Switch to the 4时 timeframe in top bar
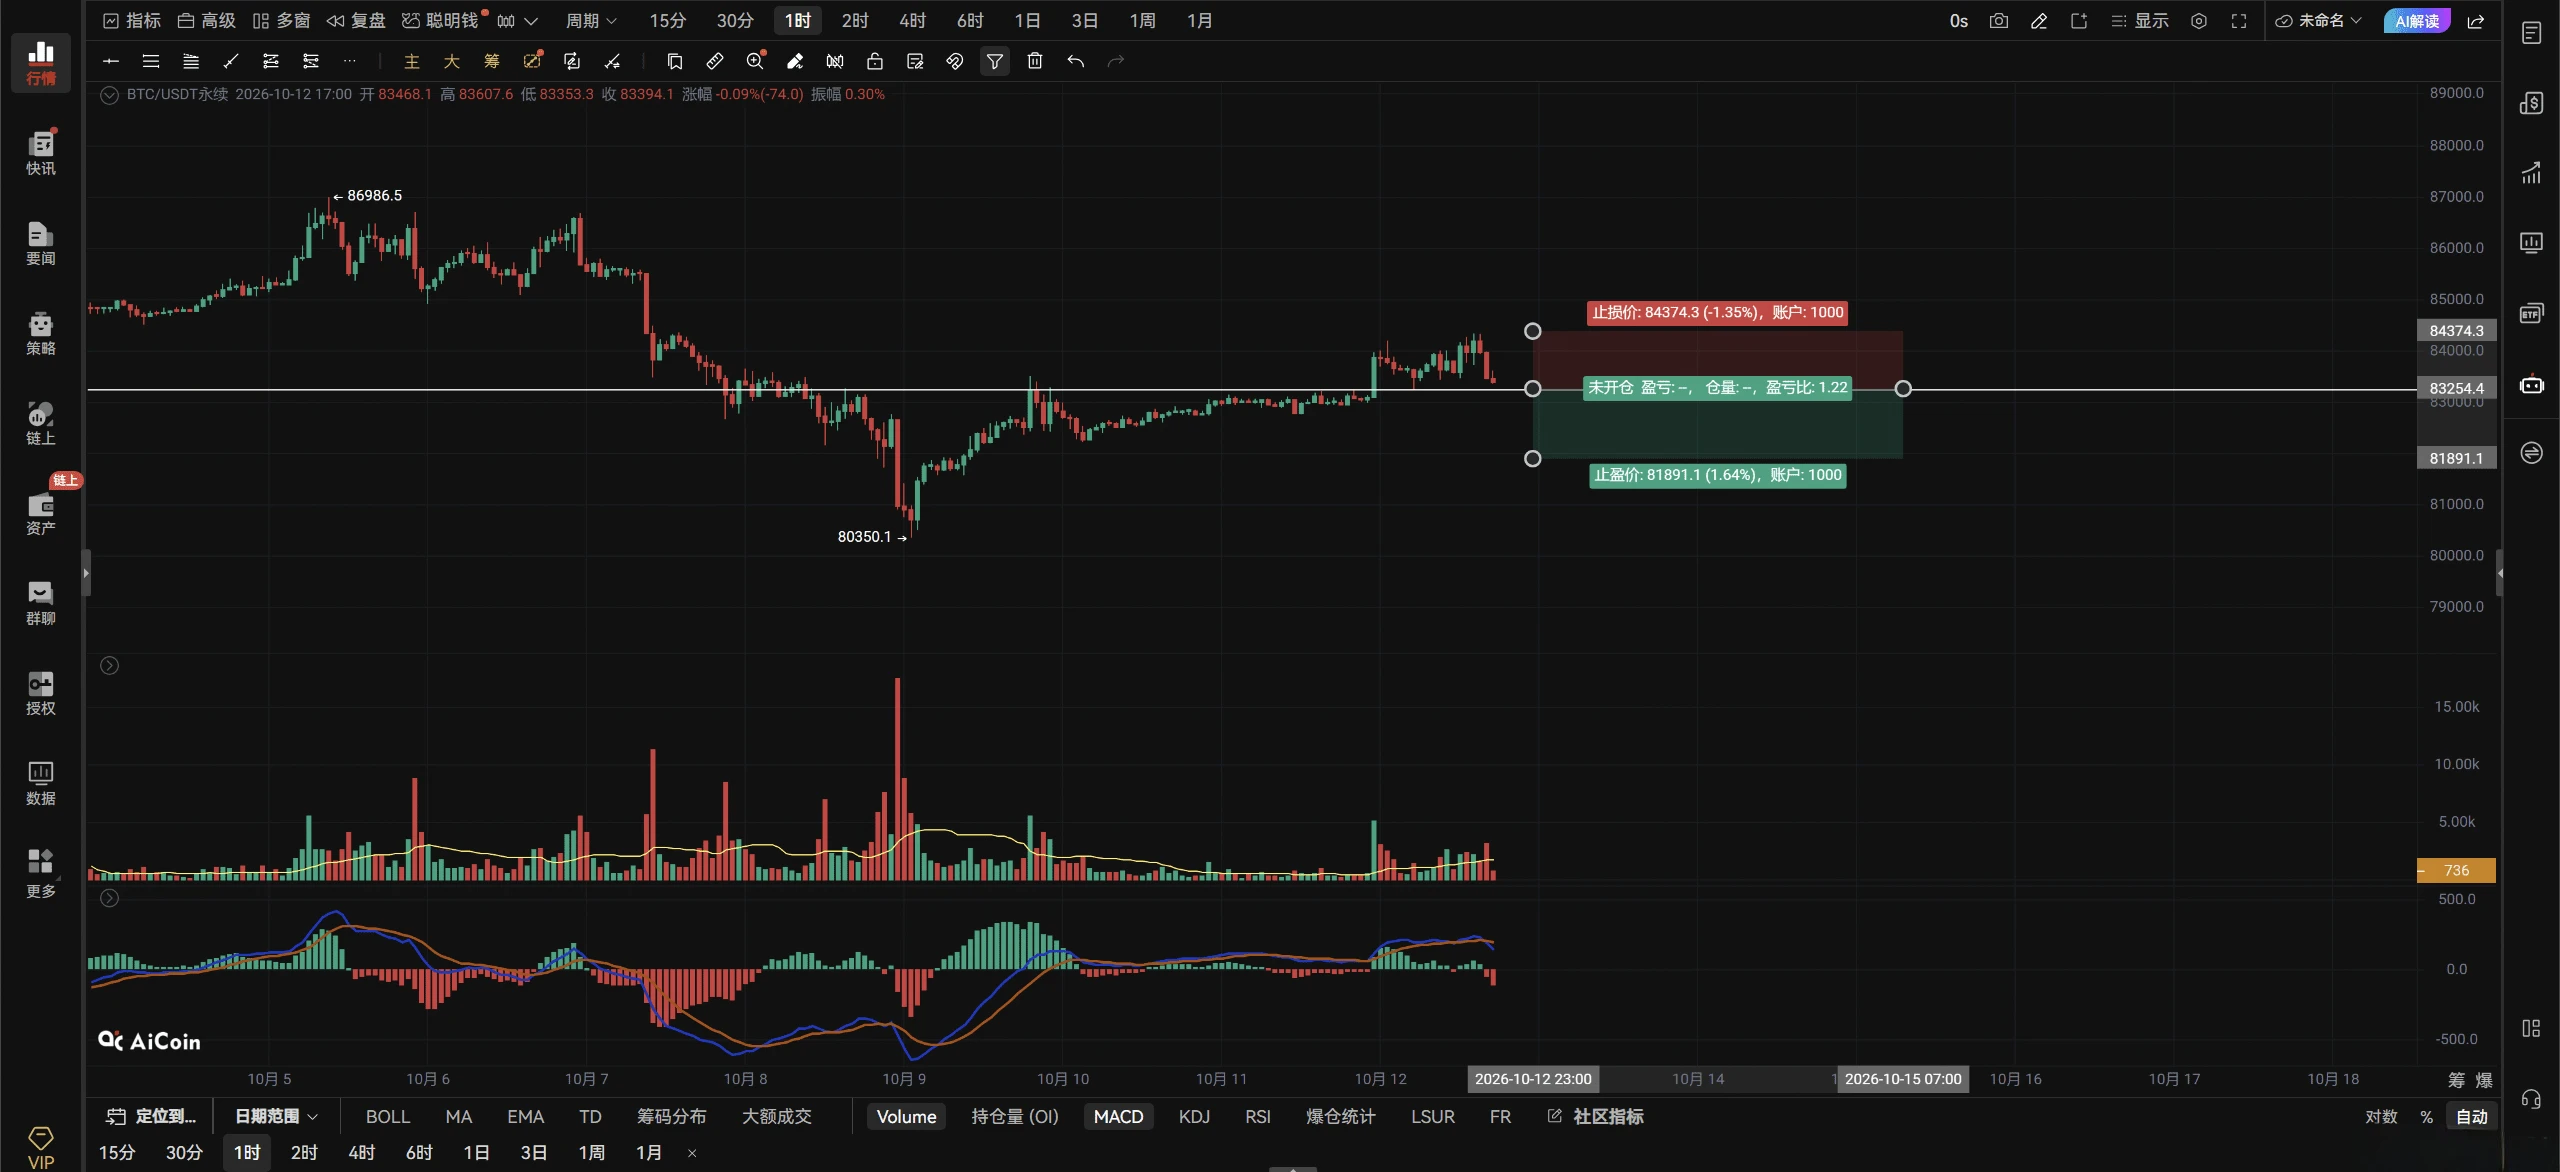 point(912,21)
